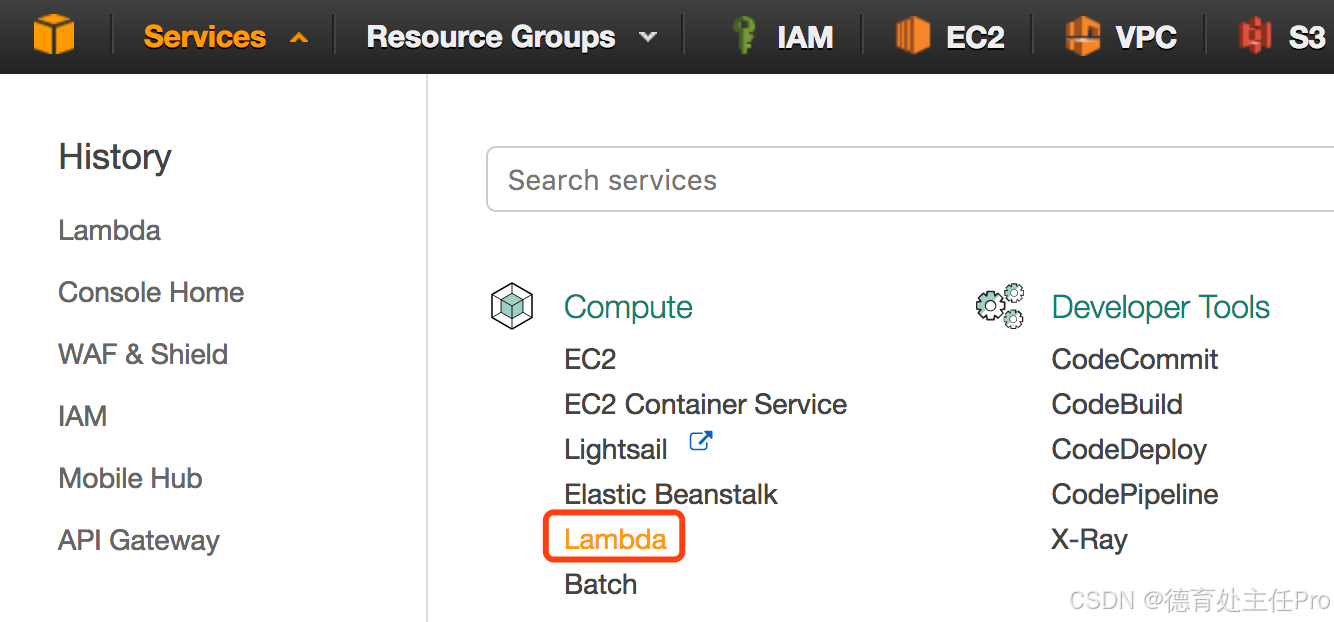Open IAM shortcut in top bar
1334x622 pixels.
(805, 37)
